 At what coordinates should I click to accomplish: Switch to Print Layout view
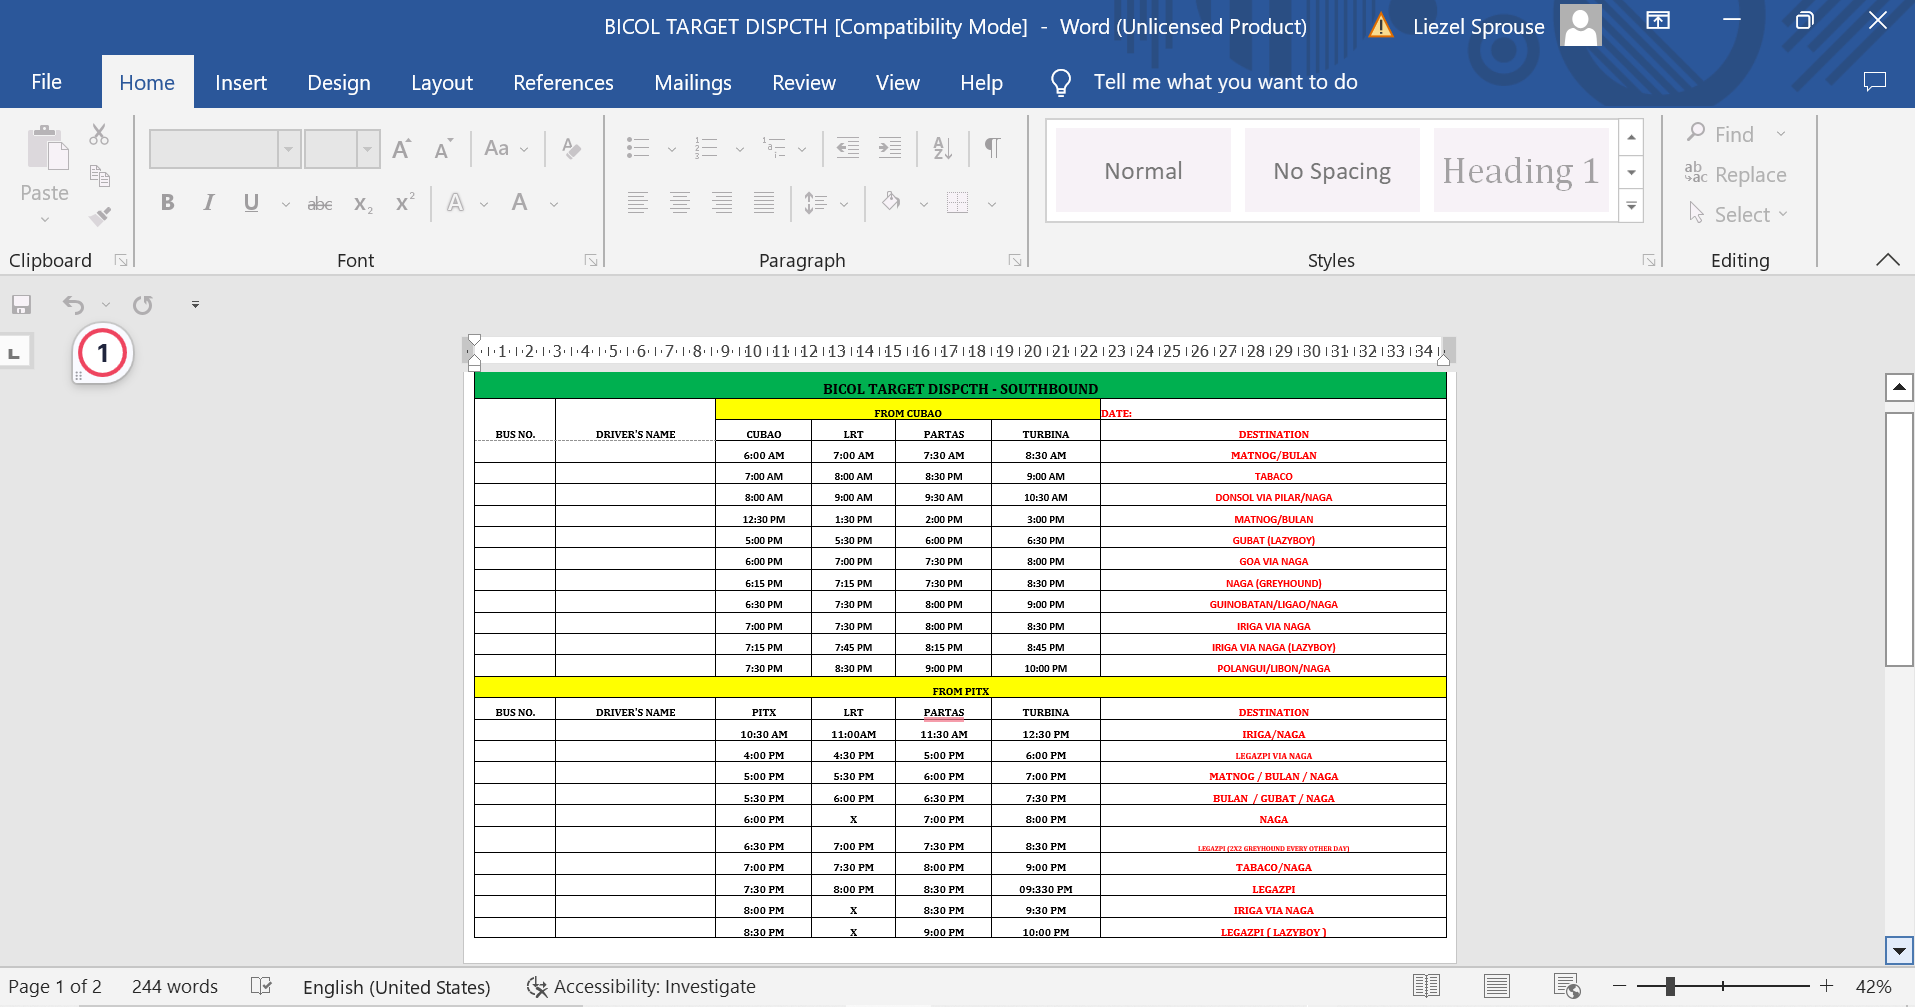[1497, 986]
